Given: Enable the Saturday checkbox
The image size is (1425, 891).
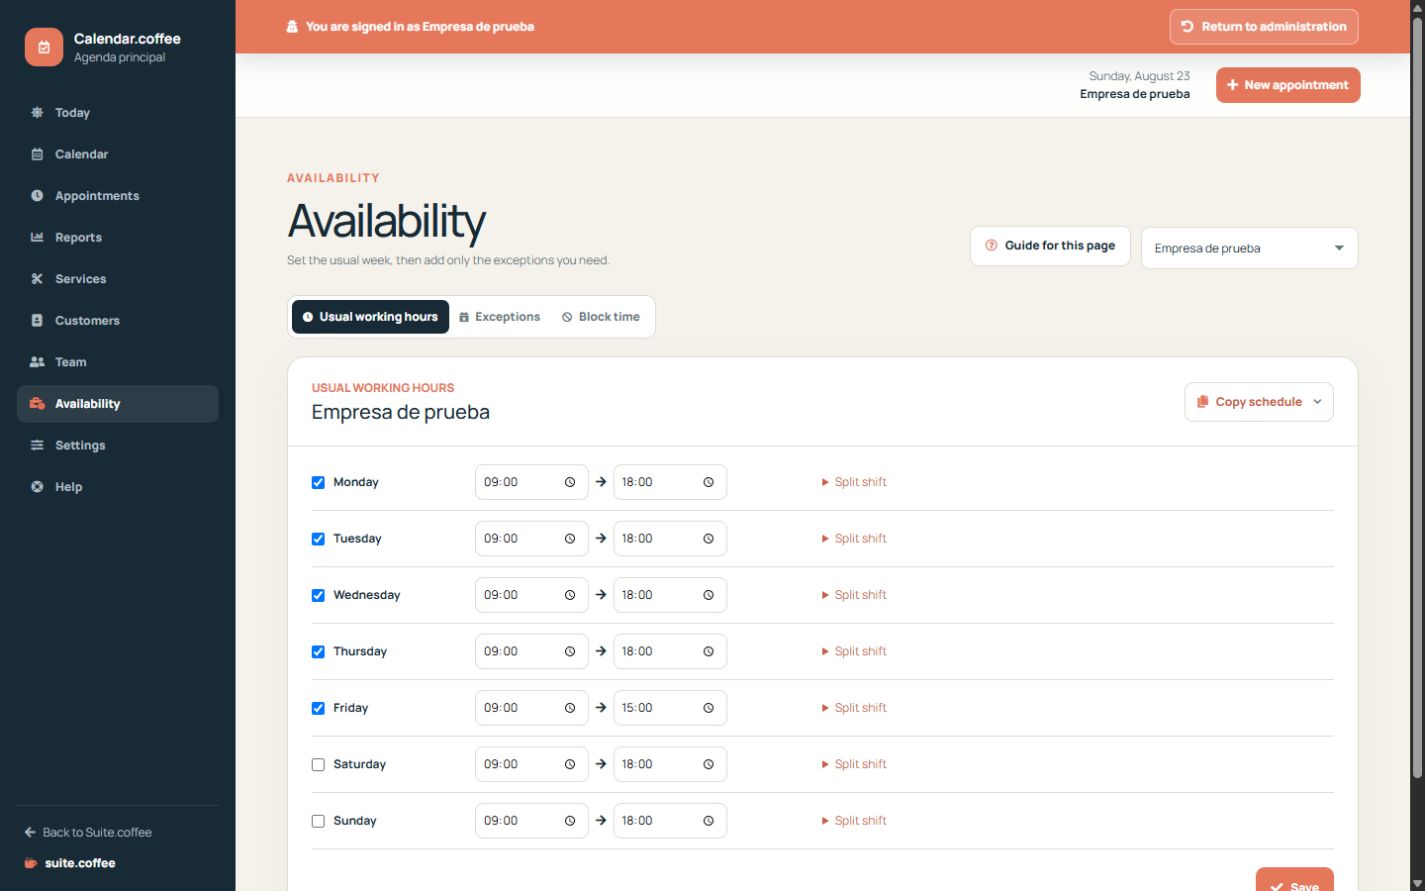Looking at the screenshot, I should [x=318, y=765].
